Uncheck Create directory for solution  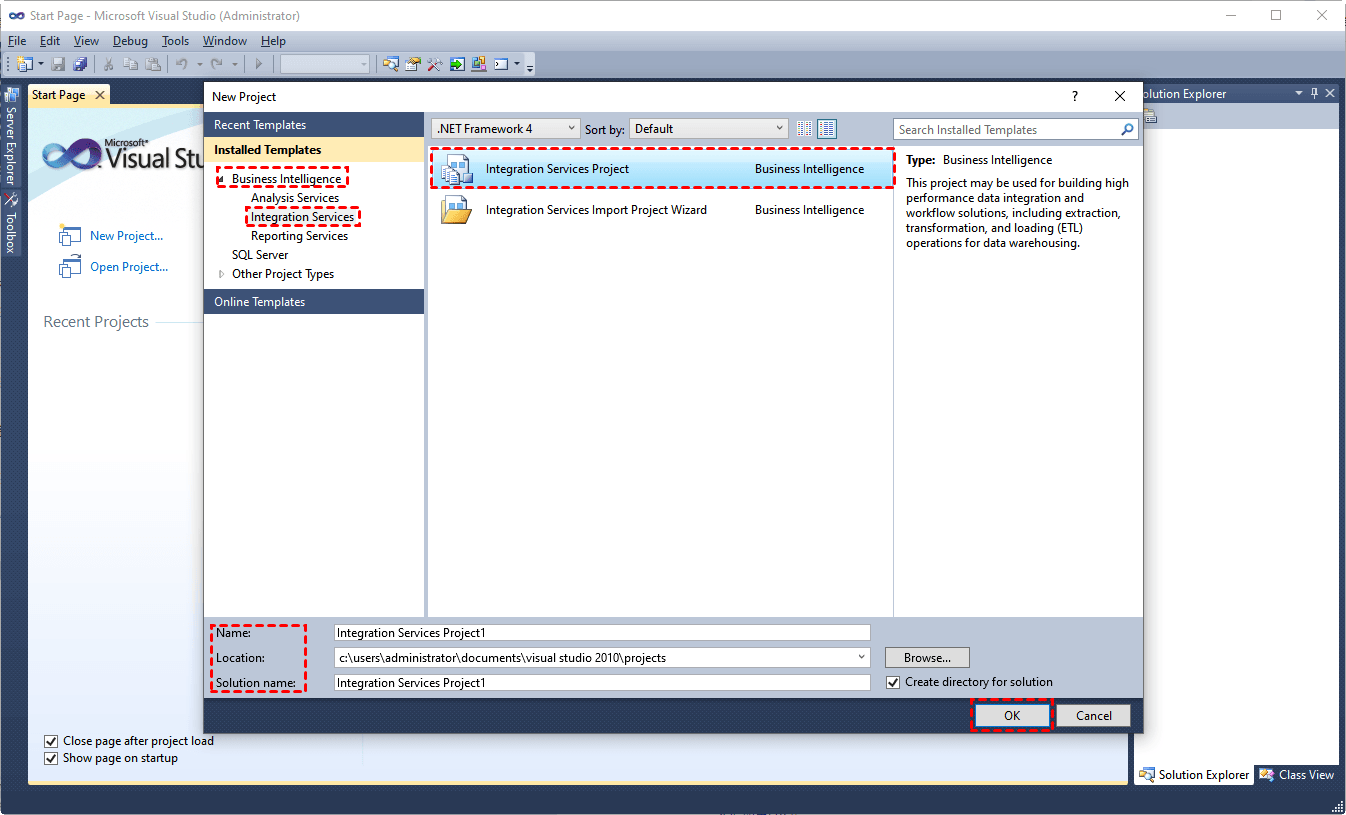click(x=893, y=682)
